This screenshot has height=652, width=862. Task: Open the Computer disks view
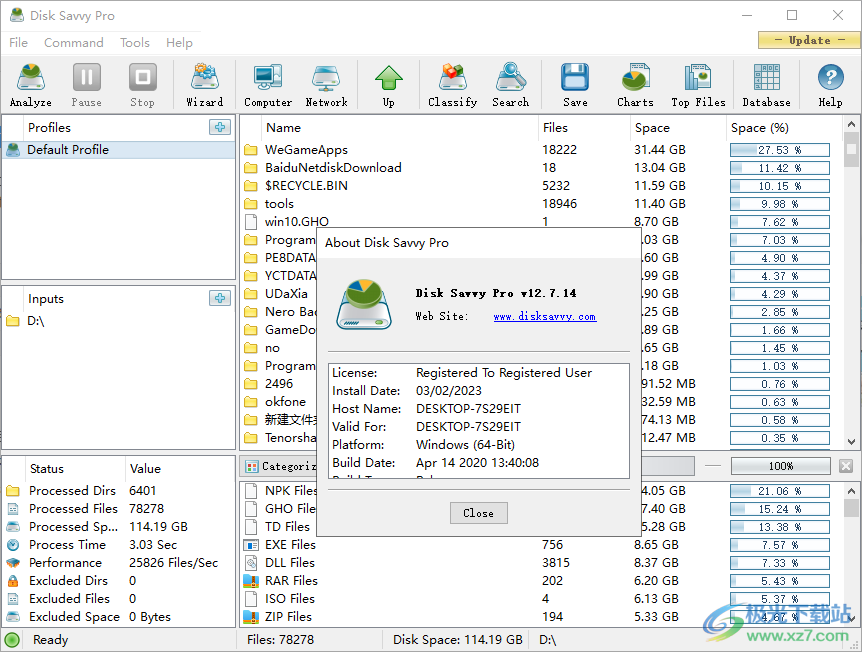[268, 85]
